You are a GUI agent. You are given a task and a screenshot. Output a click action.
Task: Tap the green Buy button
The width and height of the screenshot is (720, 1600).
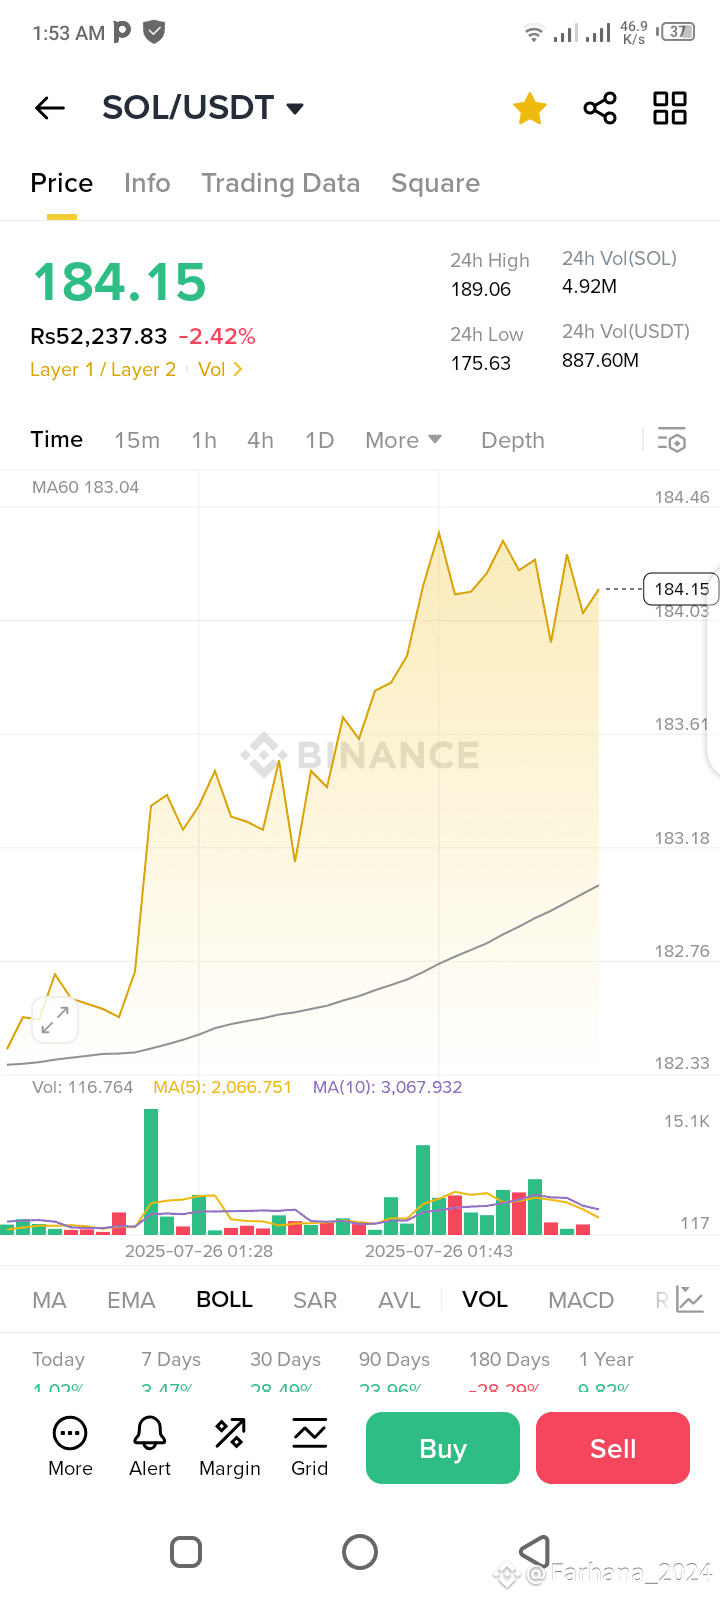443,1448
